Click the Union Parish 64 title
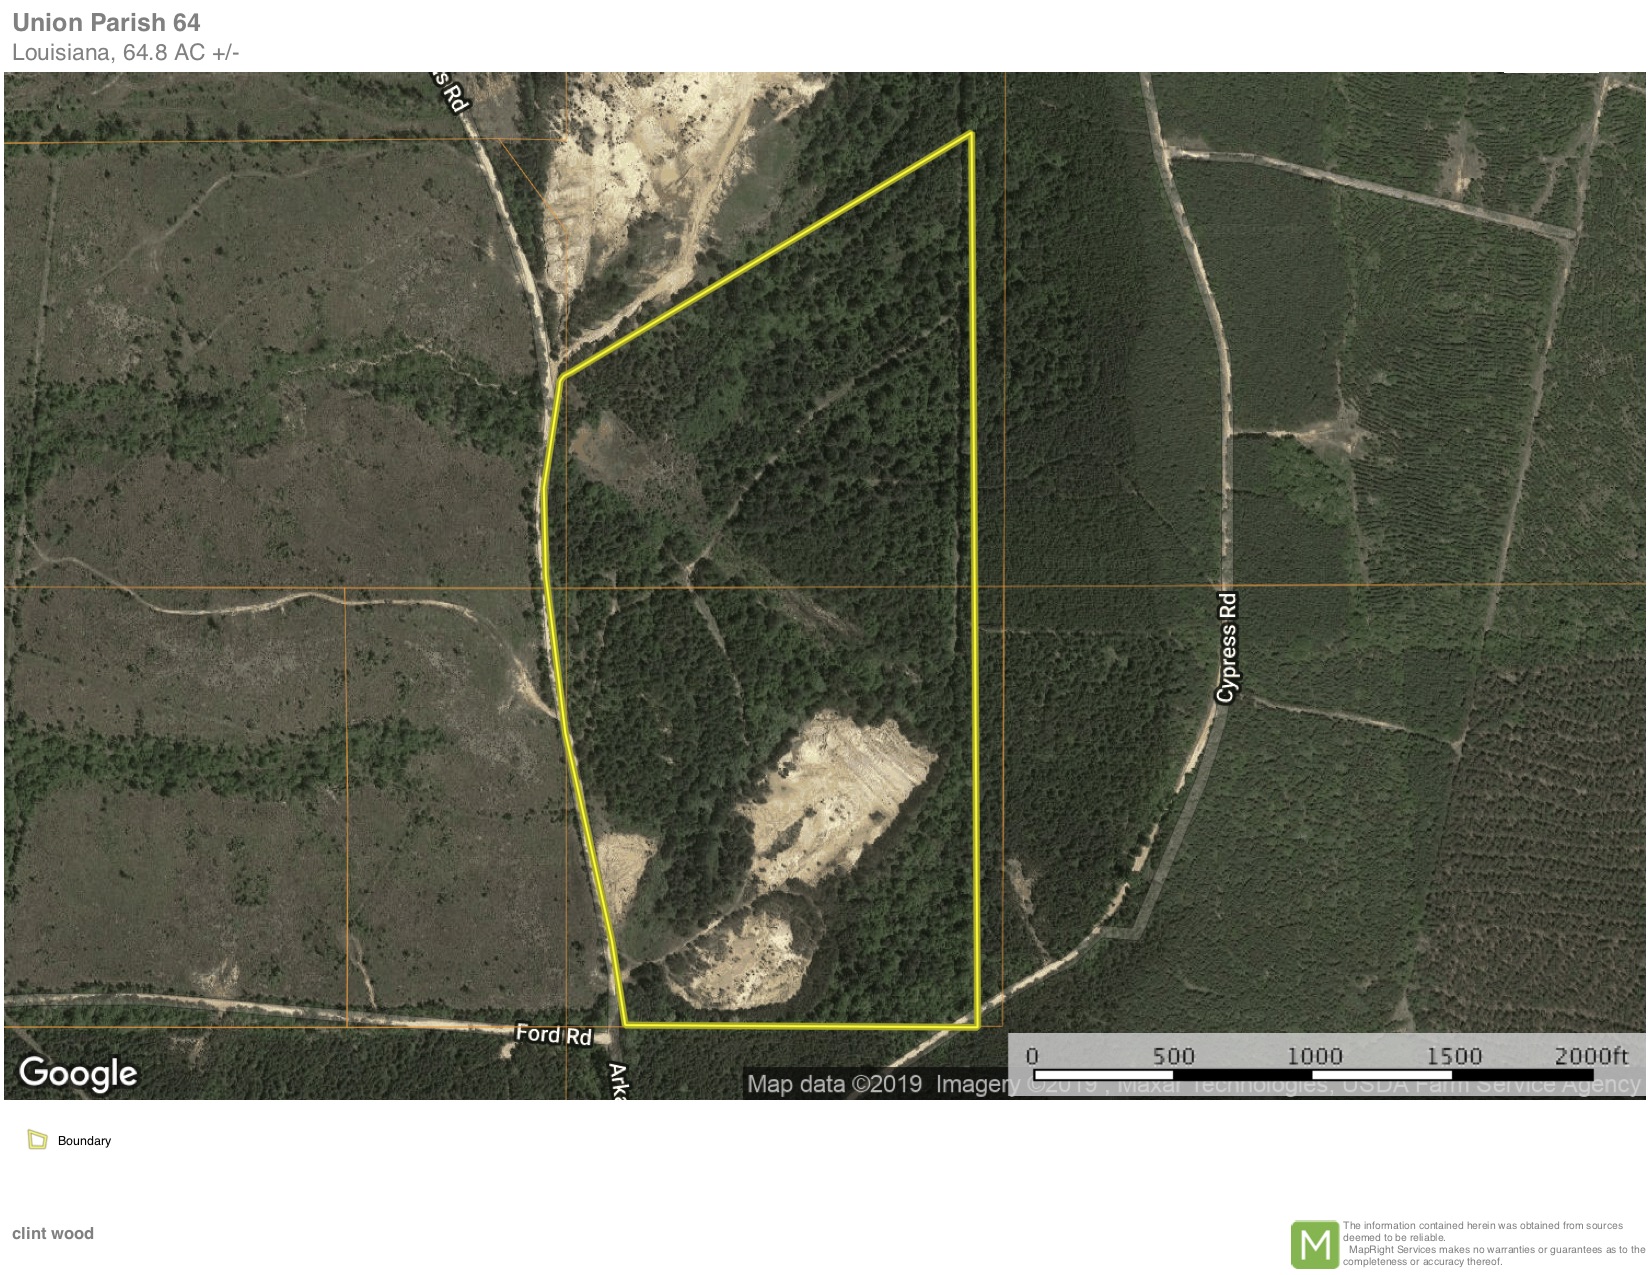 [106, 22]
